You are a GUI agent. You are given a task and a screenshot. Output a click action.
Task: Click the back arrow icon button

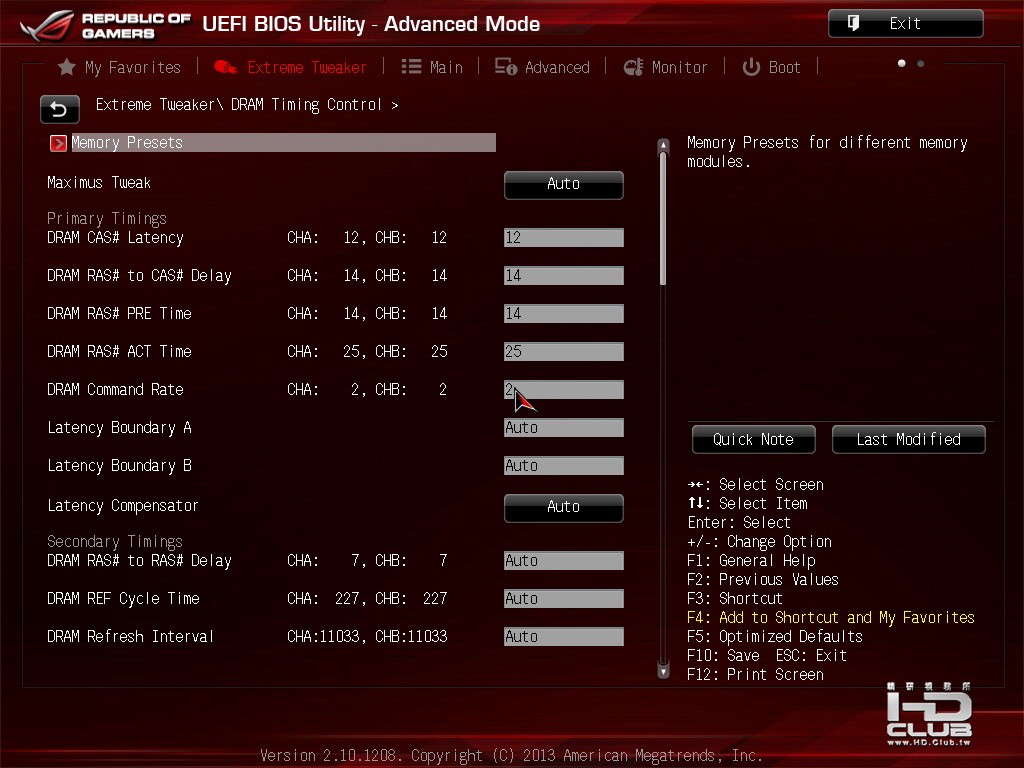tap(59, 109)
